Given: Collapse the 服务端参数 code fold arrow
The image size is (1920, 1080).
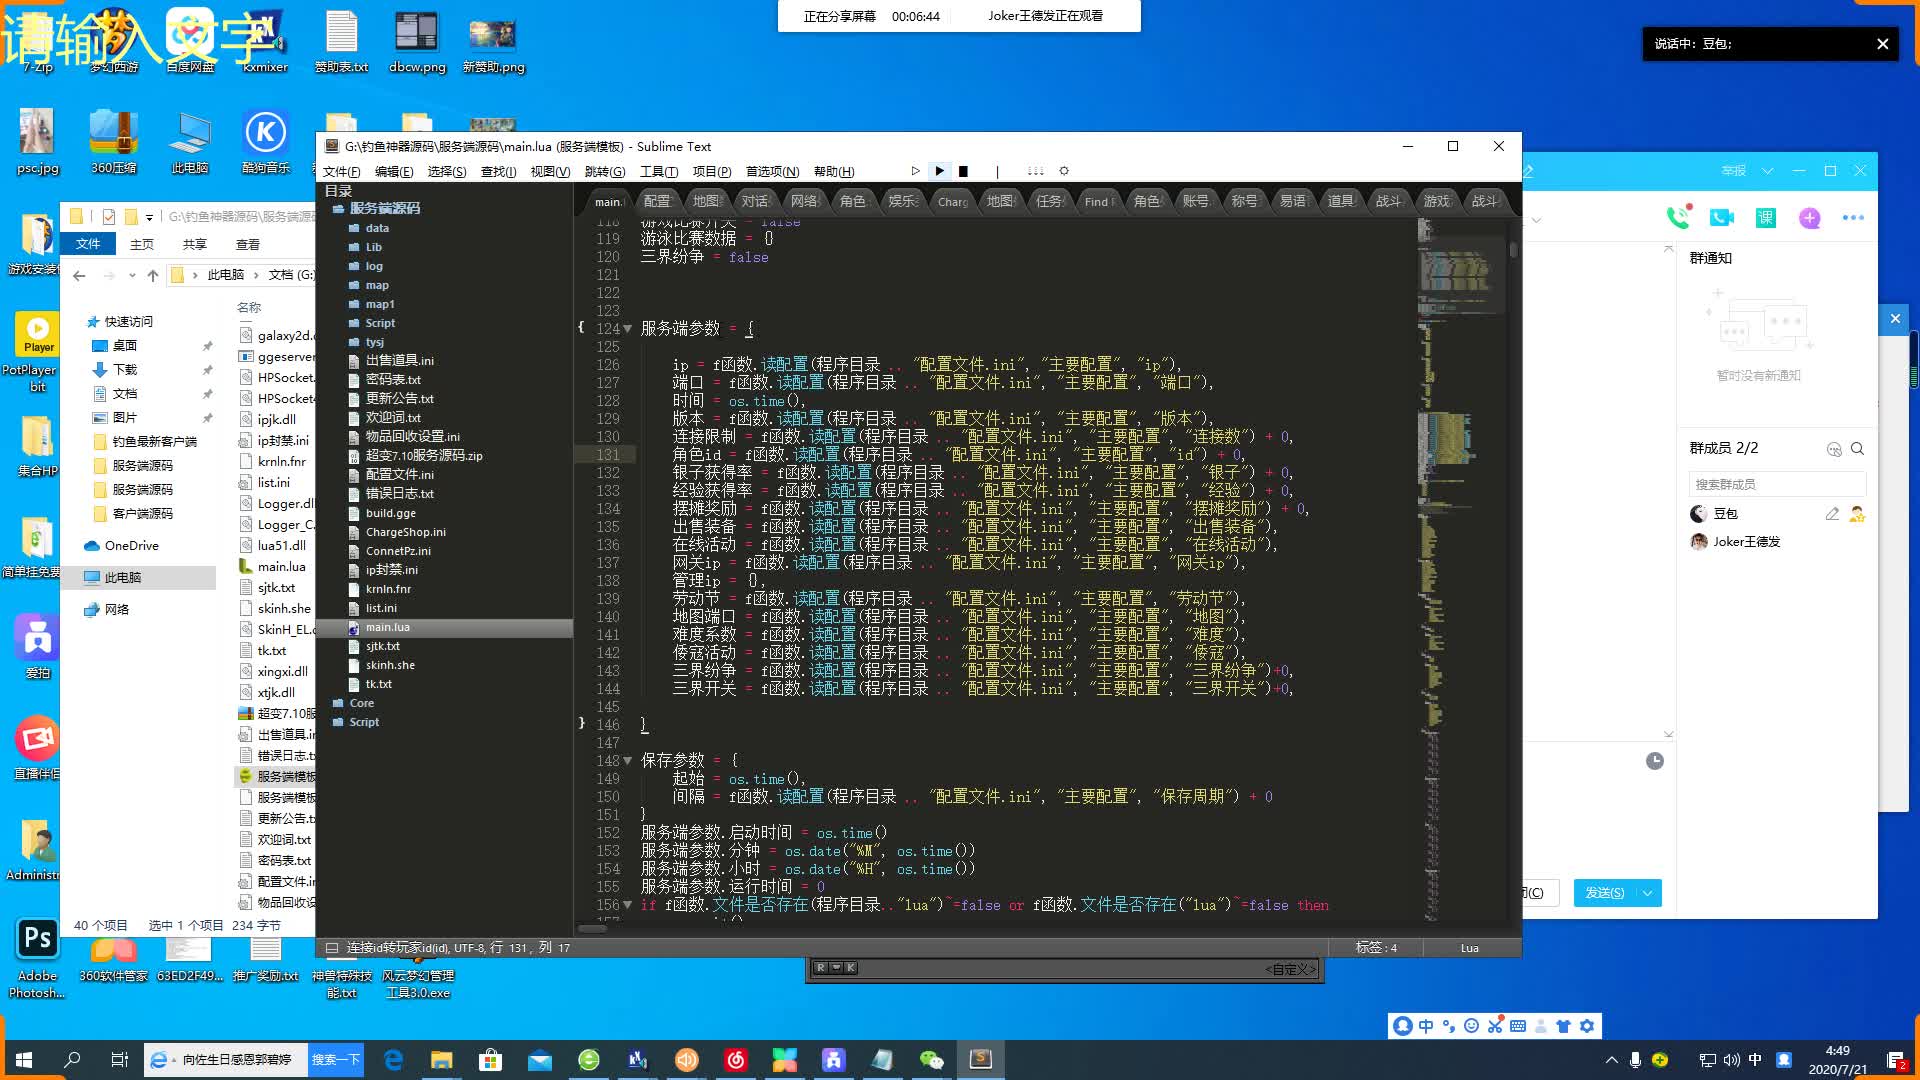Looking at the screenshot, I should 628,329.
